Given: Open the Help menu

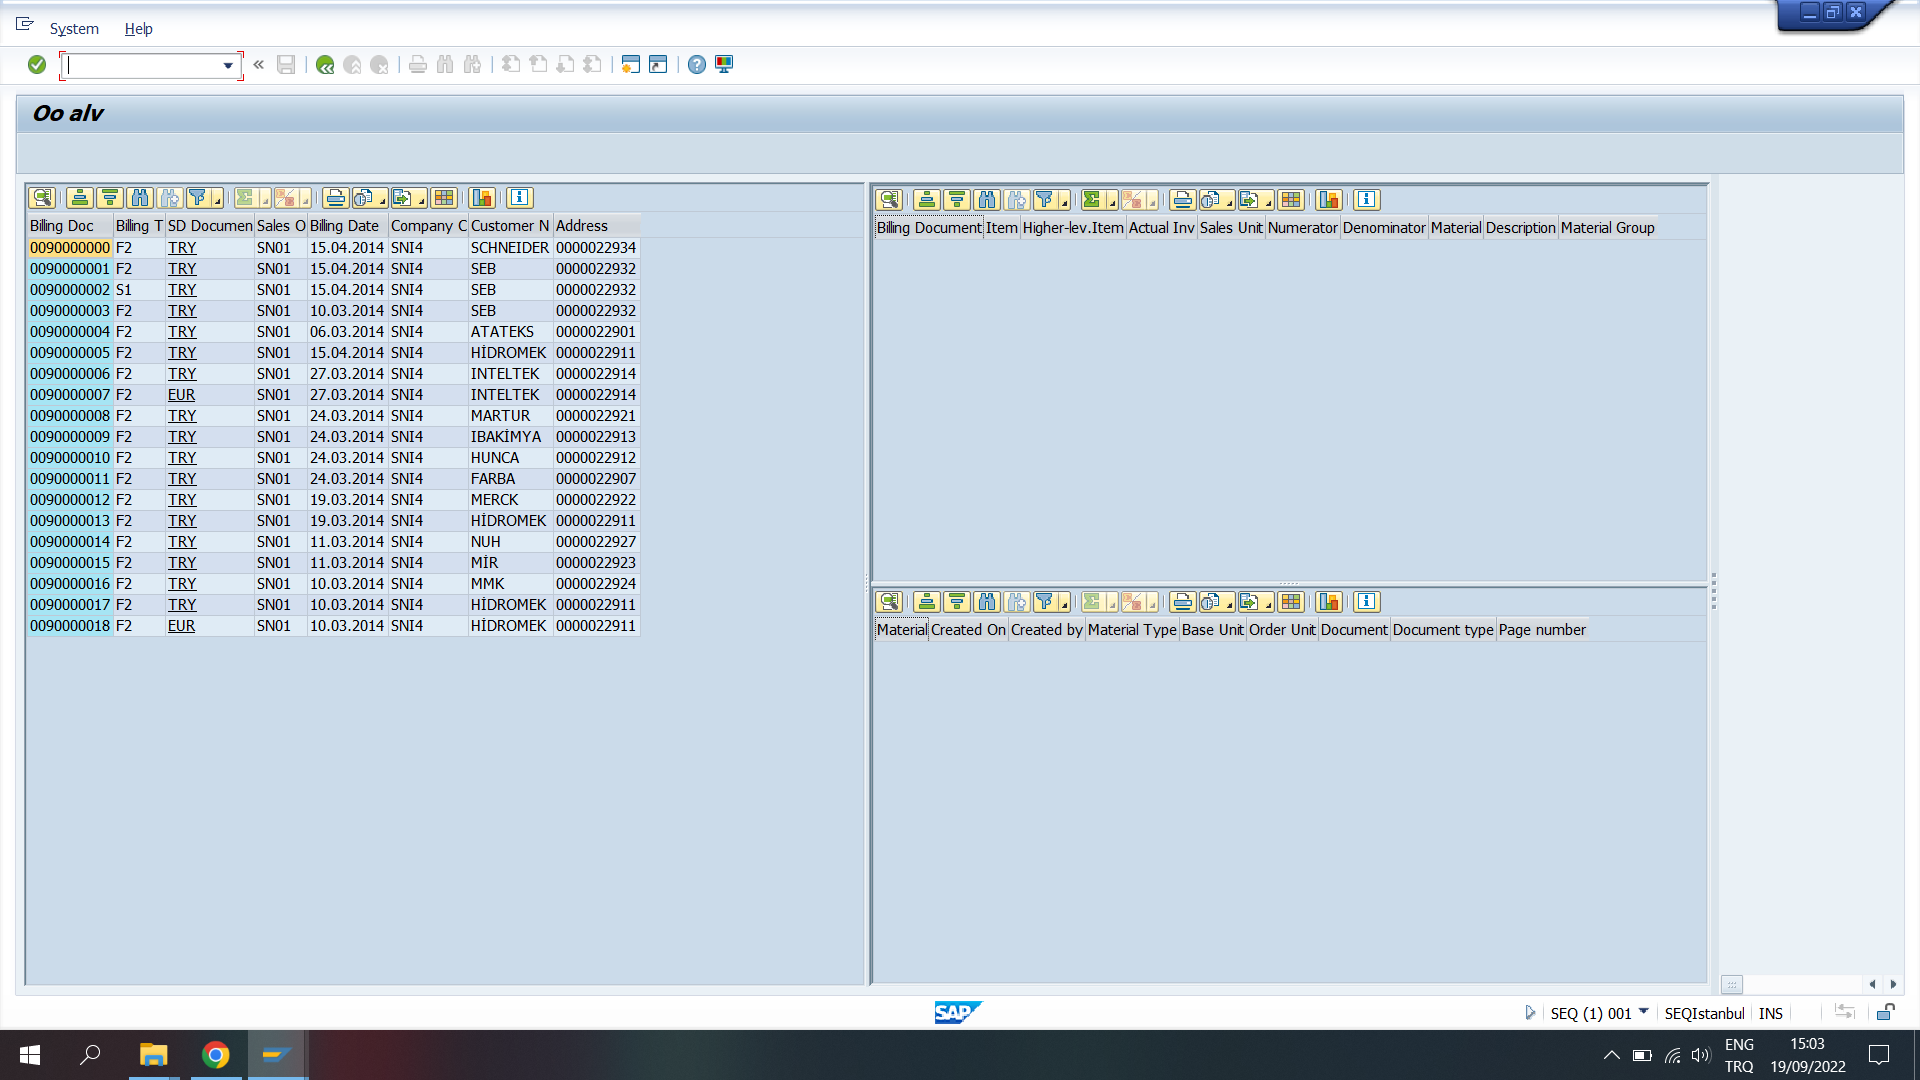Looking at the screenshot, I should [138, 29].
